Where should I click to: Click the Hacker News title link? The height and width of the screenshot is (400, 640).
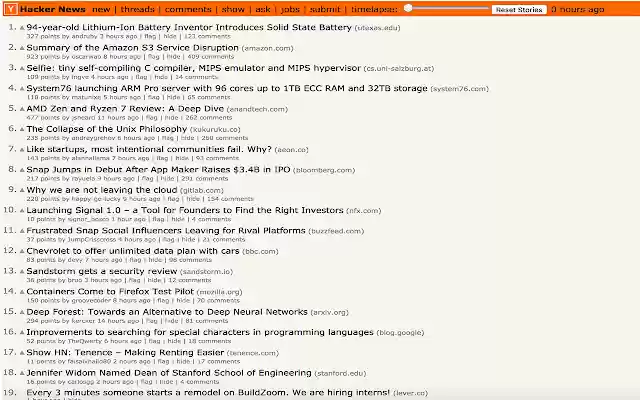[53, 9]
